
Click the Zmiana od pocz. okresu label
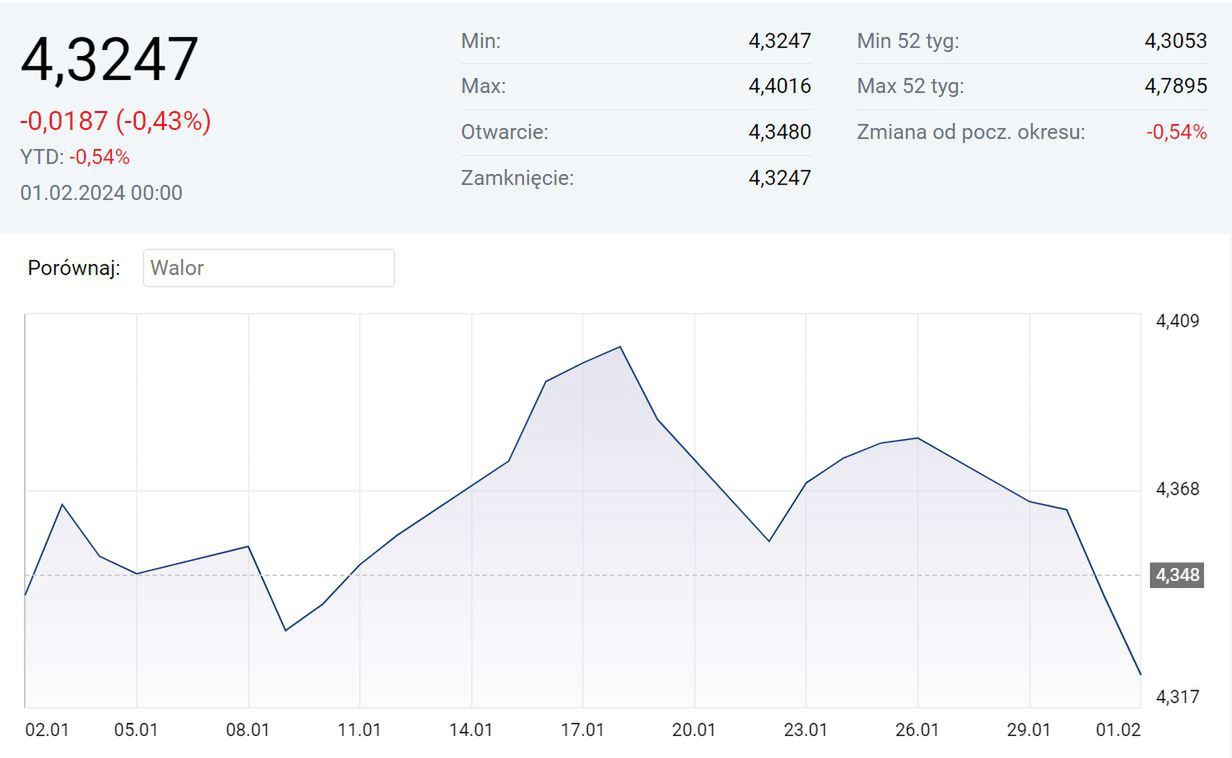click(x=970, y=132)
